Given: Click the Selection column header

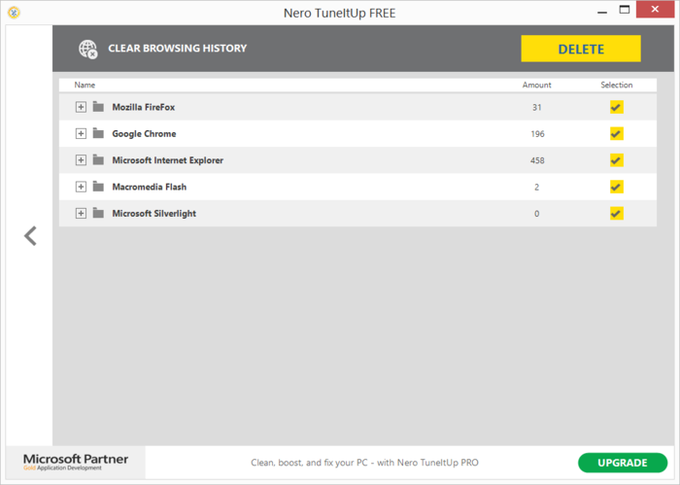Looking at the screenshot, I should (616, 85).
